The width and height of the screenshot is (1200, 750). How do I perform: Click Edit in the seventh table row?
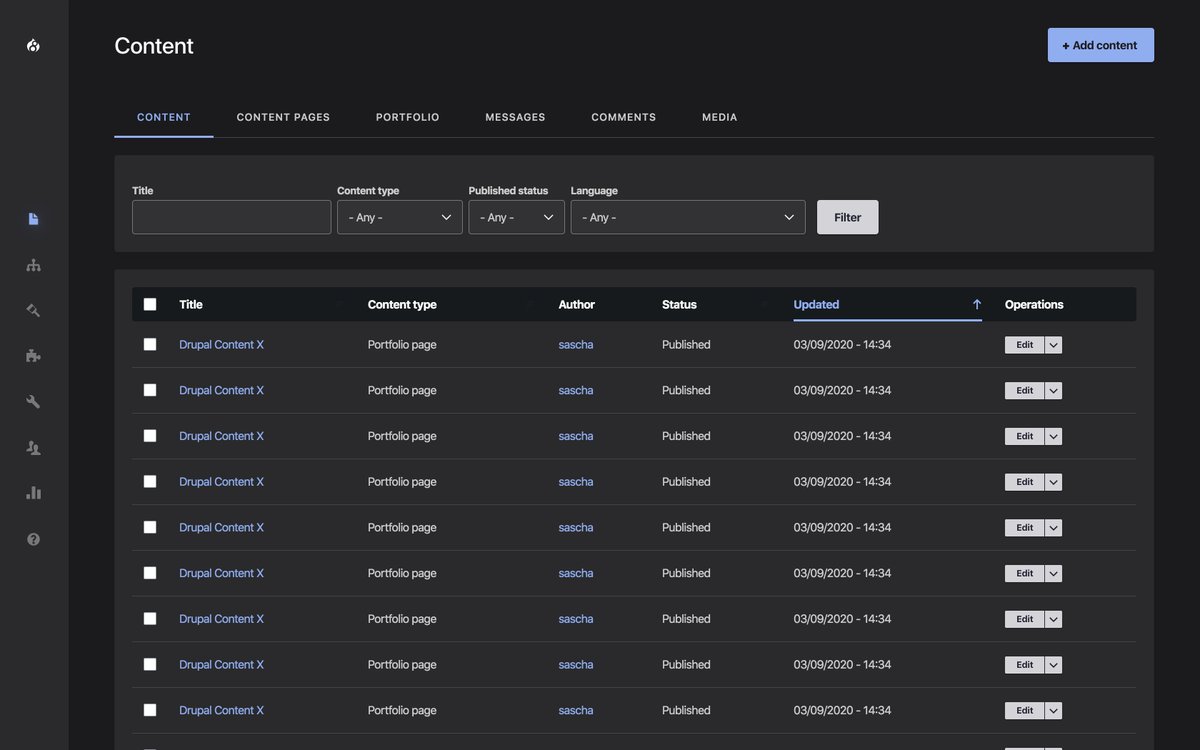point(1025,619)
